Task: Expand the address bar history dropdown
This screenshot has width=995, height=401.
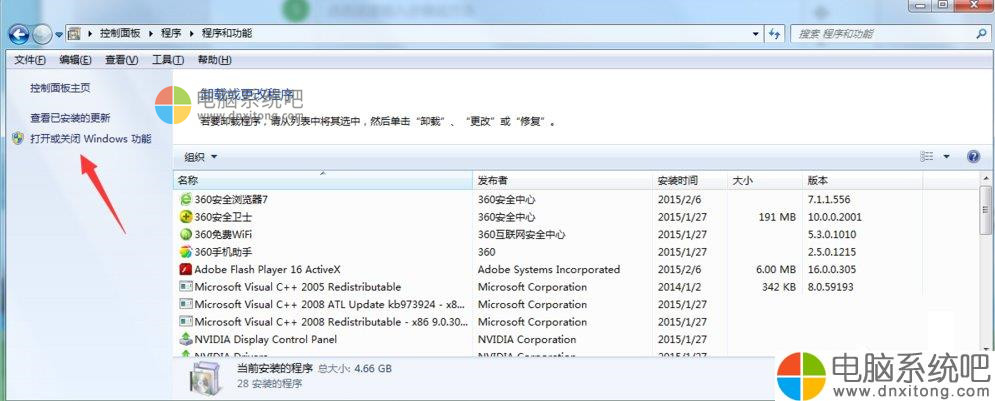Action: tap(755, 34)
